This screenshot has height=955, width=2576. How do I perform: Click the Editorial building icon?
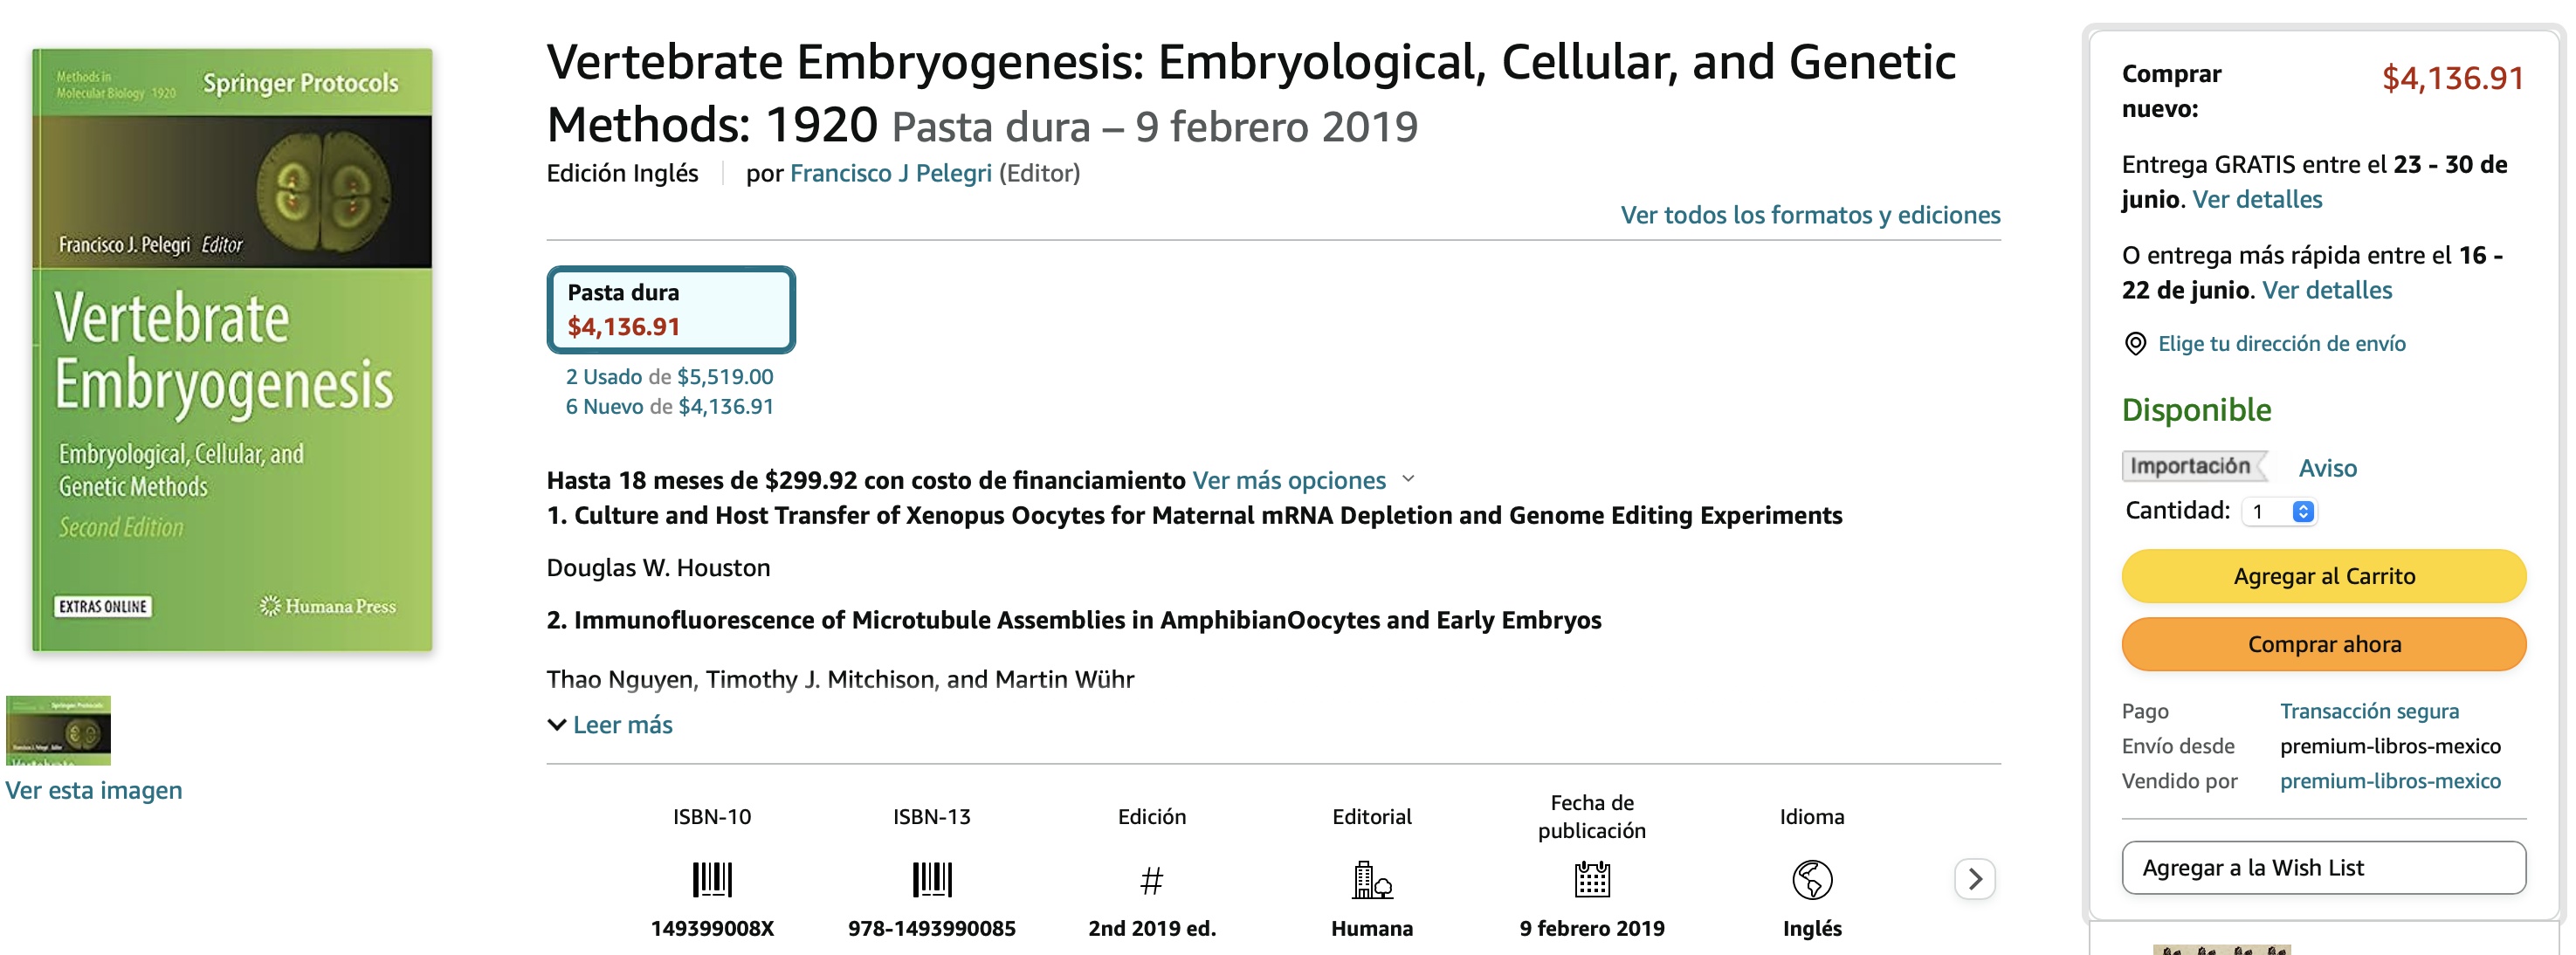click(x=1372, y=879)
